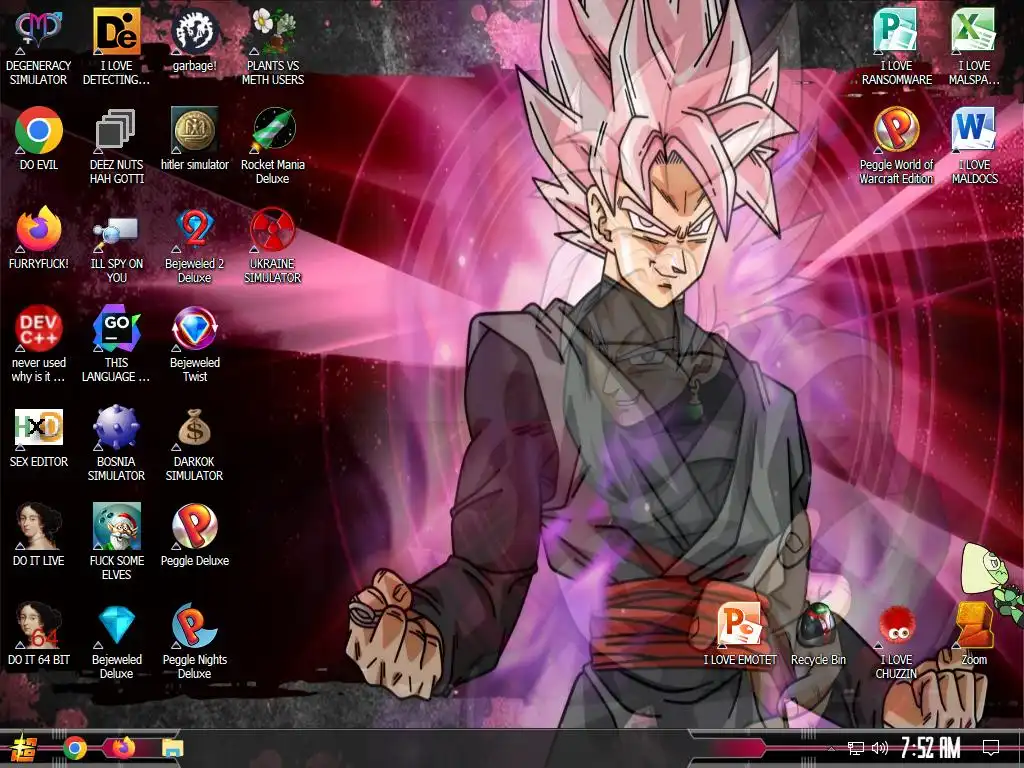The width and height of the screenshot is (1024, 768).
Task: Open the volume control in tray
Action: tap(880, 748)
